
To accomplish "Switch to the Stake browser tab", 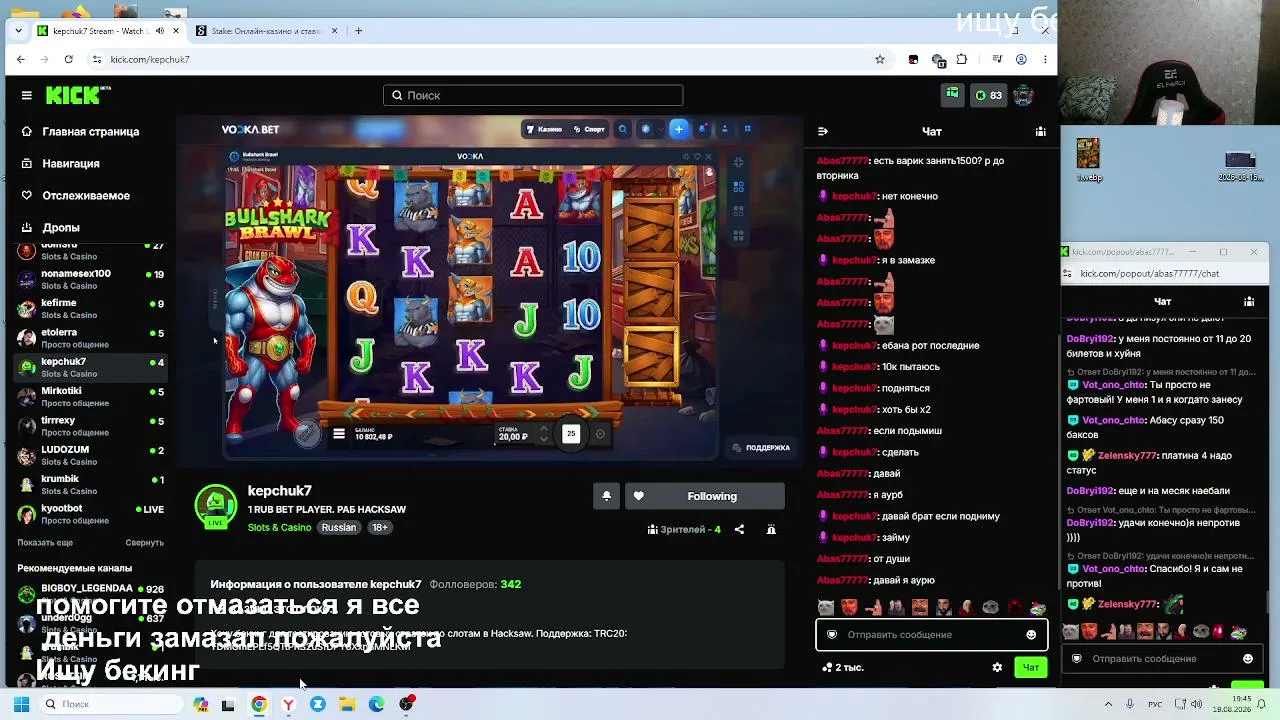I will [265, 31].
